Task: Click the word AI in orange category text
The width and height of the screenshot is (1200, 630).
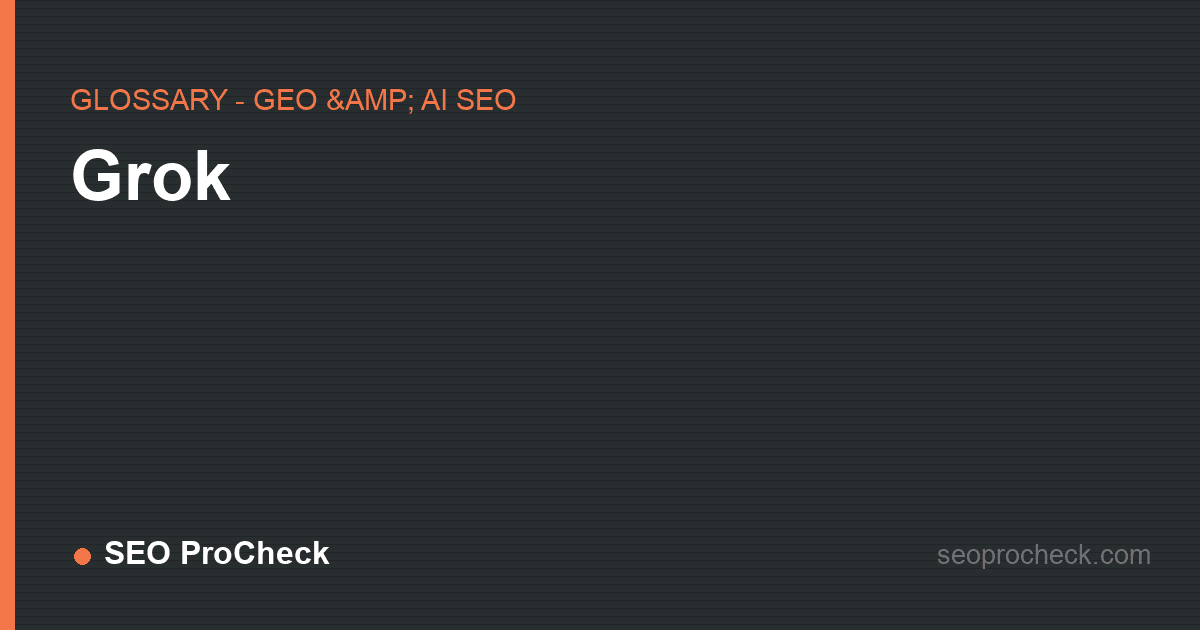Action: point(434,100)
